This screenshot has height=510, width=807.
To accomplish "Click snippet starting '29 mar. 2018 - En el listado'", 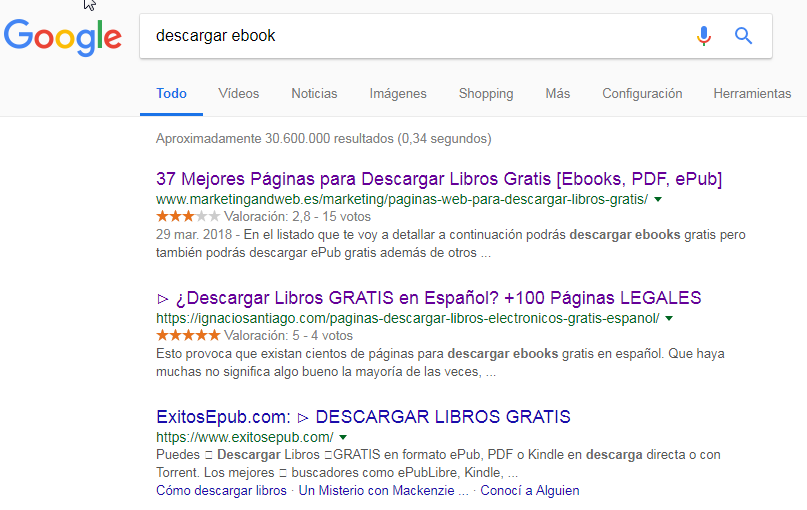I will 451,244.
